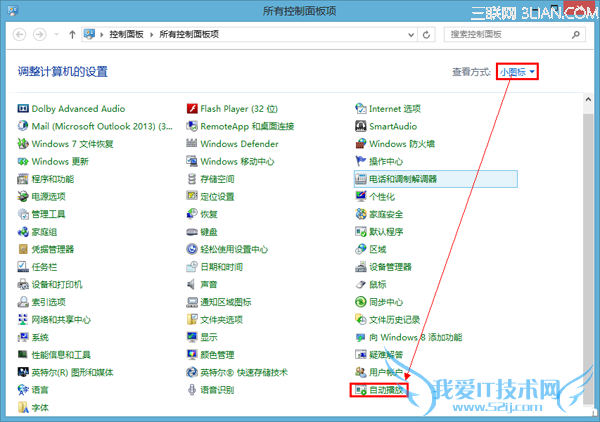Viewport: 600px width, 422px height.
Task: Refresh the control panel view
Action: coord(426,35)
